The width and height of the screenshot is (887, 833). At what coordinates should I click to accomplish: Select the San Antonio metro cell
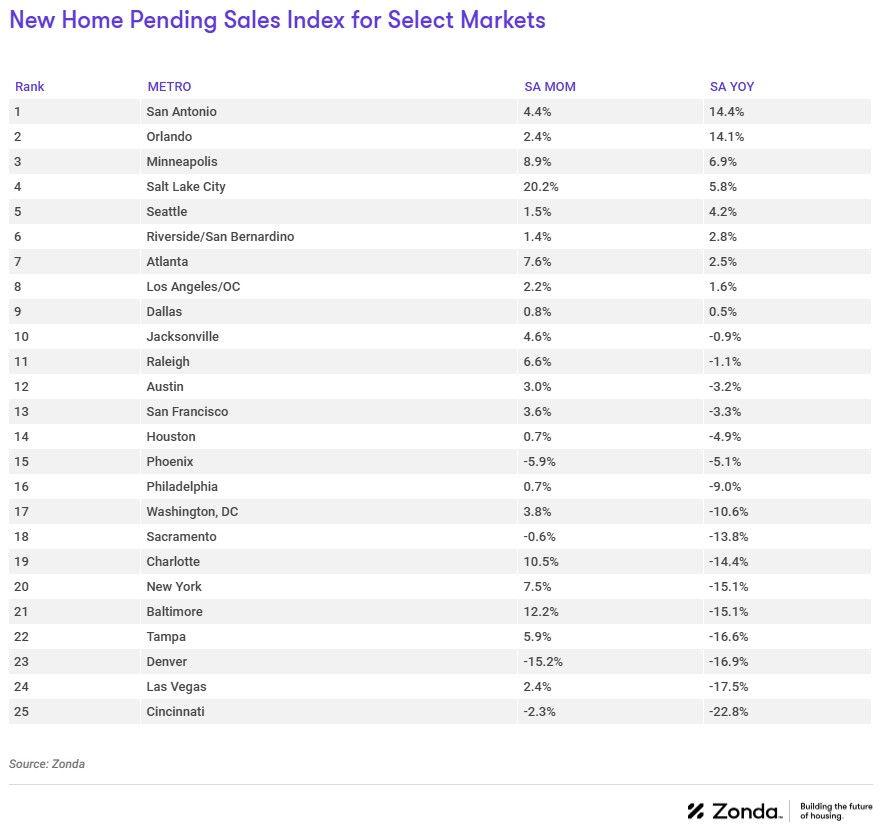182,112
